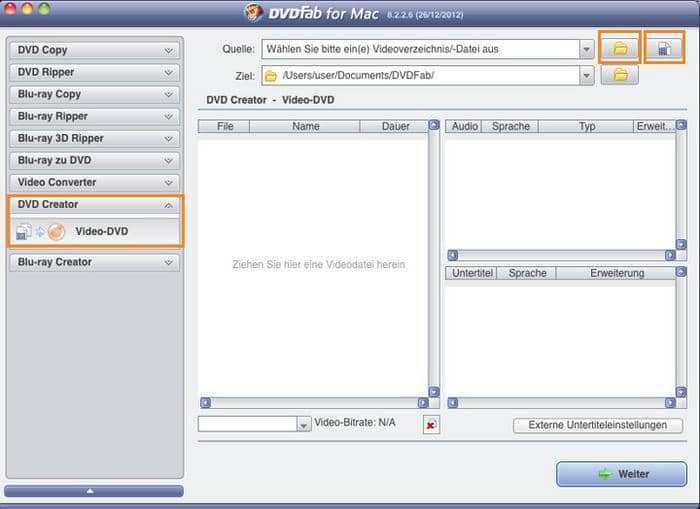Click left arrow of file list scrollbar
The height and width of the screenshot is (509, 700).
click(205, 403)
